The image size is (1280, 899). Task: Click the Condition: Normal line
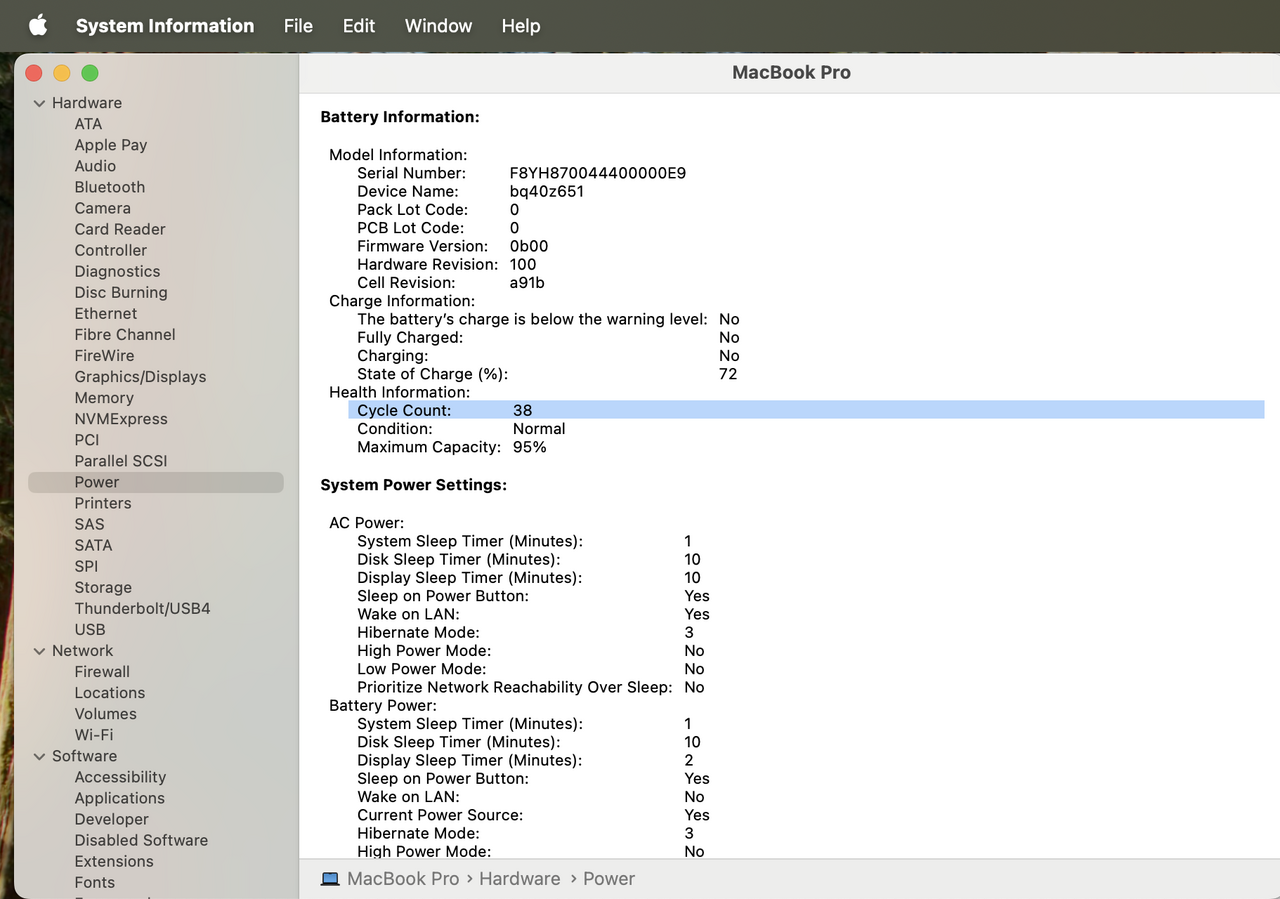coord(461,428)
